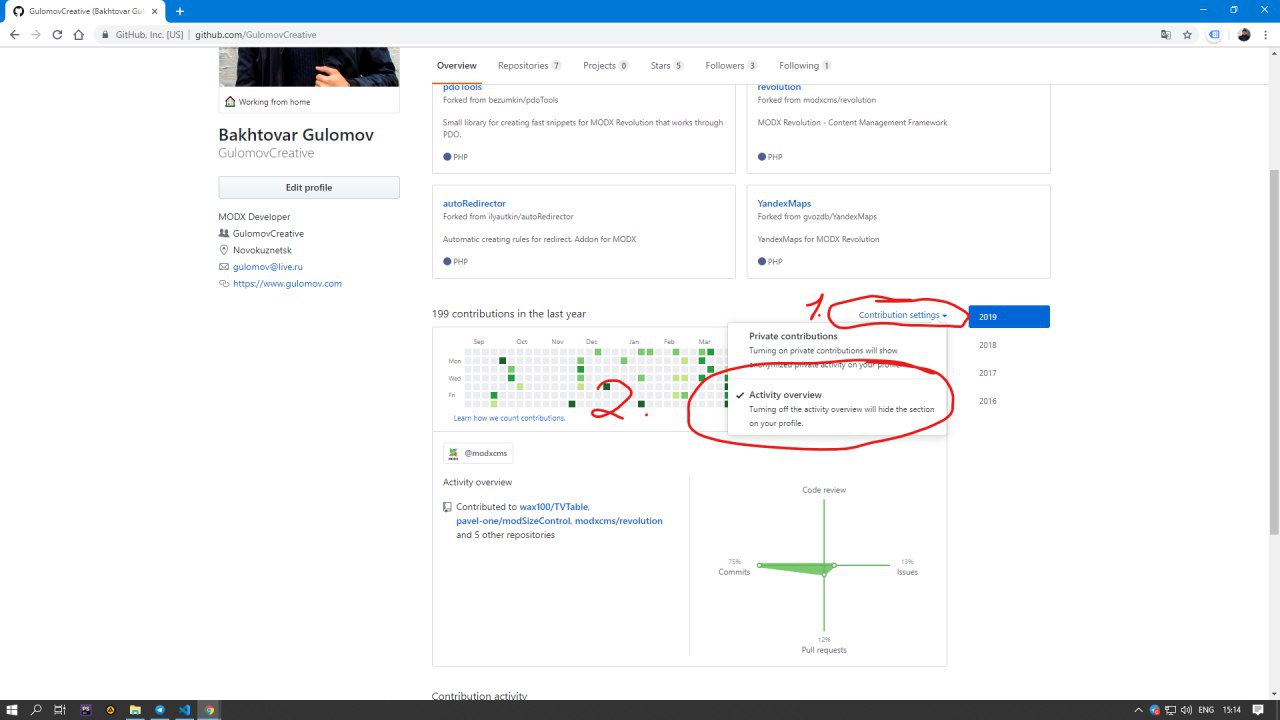
Task: Switch the ENG input language
Action: pos(1206,710)
